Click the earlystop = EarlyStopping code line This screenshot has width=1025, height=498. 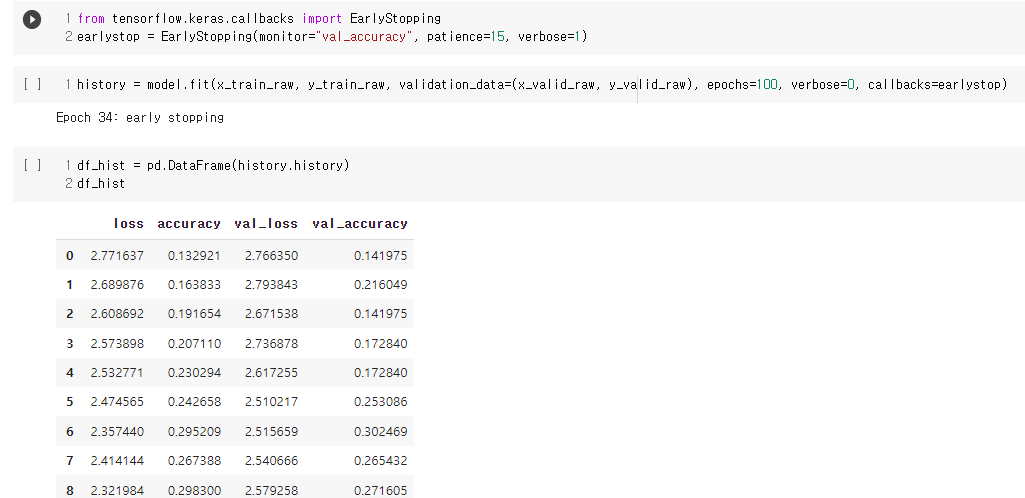point(332,37)
